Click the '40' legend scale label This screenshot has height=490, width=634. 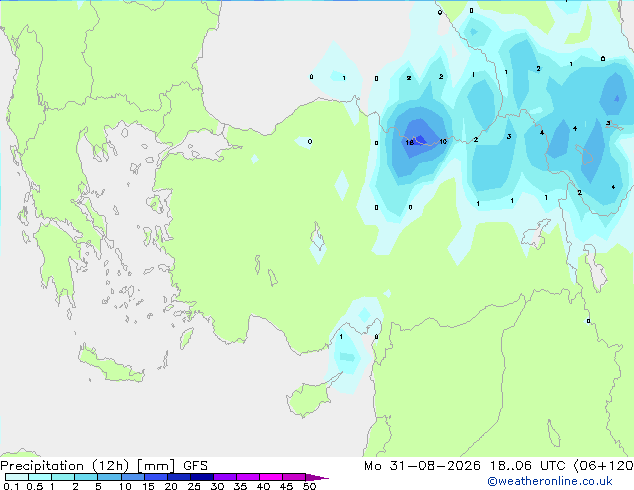[263, 486]
